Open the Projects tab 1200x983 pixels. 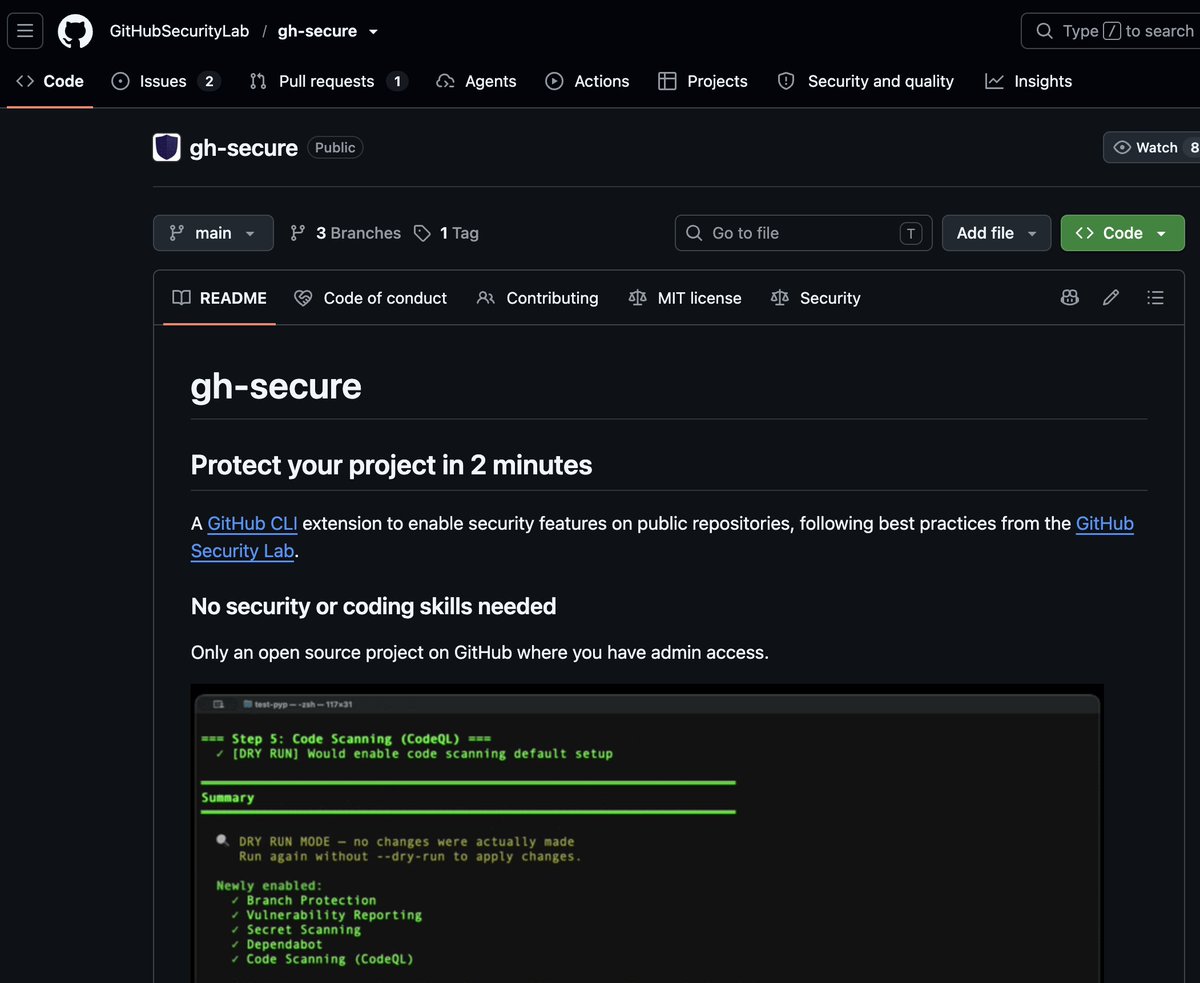(x=703, y=81)
